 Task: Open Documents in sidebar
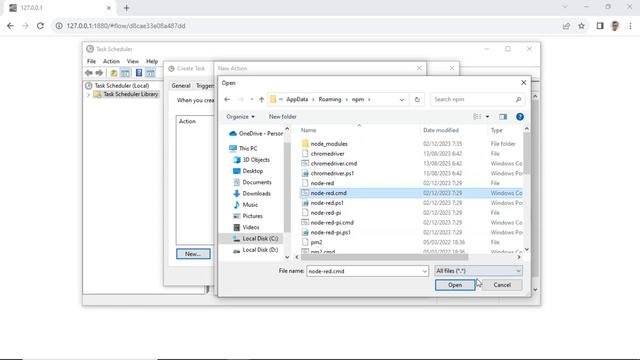pyautogui.click(x=252, y=182)
